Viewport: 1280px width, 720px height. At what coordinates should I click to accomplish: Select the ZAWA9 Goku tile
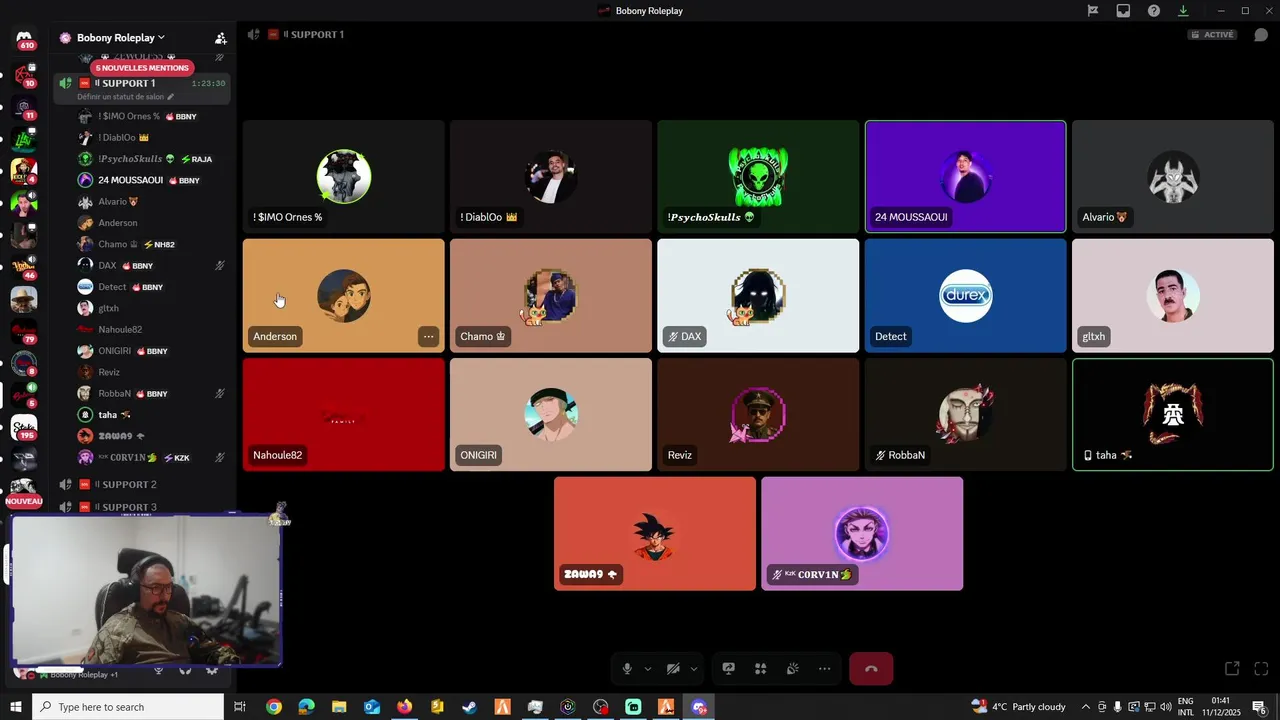(655, 534)
